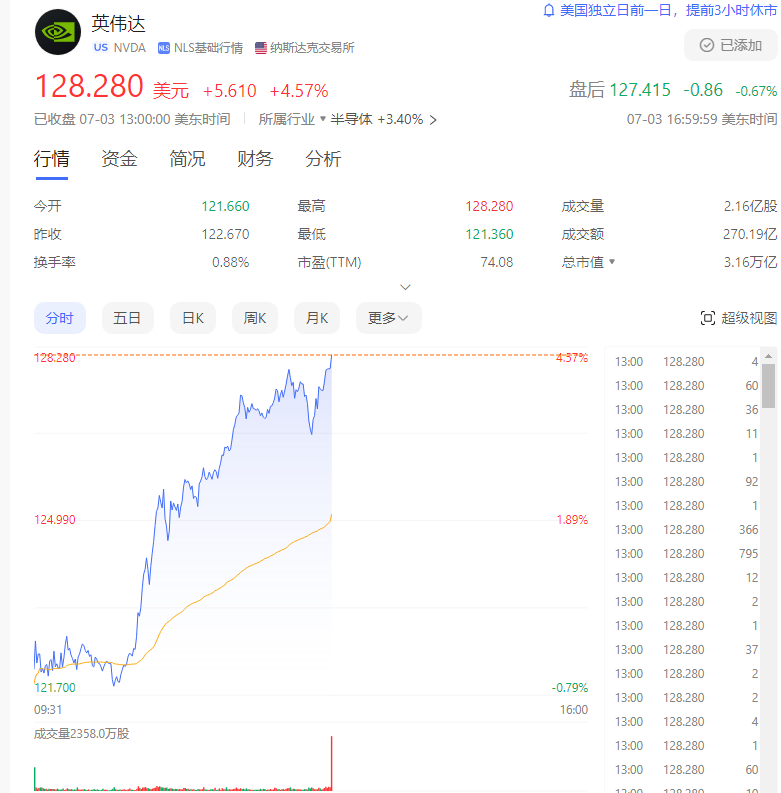Click the NVIDIA logo icon

pos(58,32)
